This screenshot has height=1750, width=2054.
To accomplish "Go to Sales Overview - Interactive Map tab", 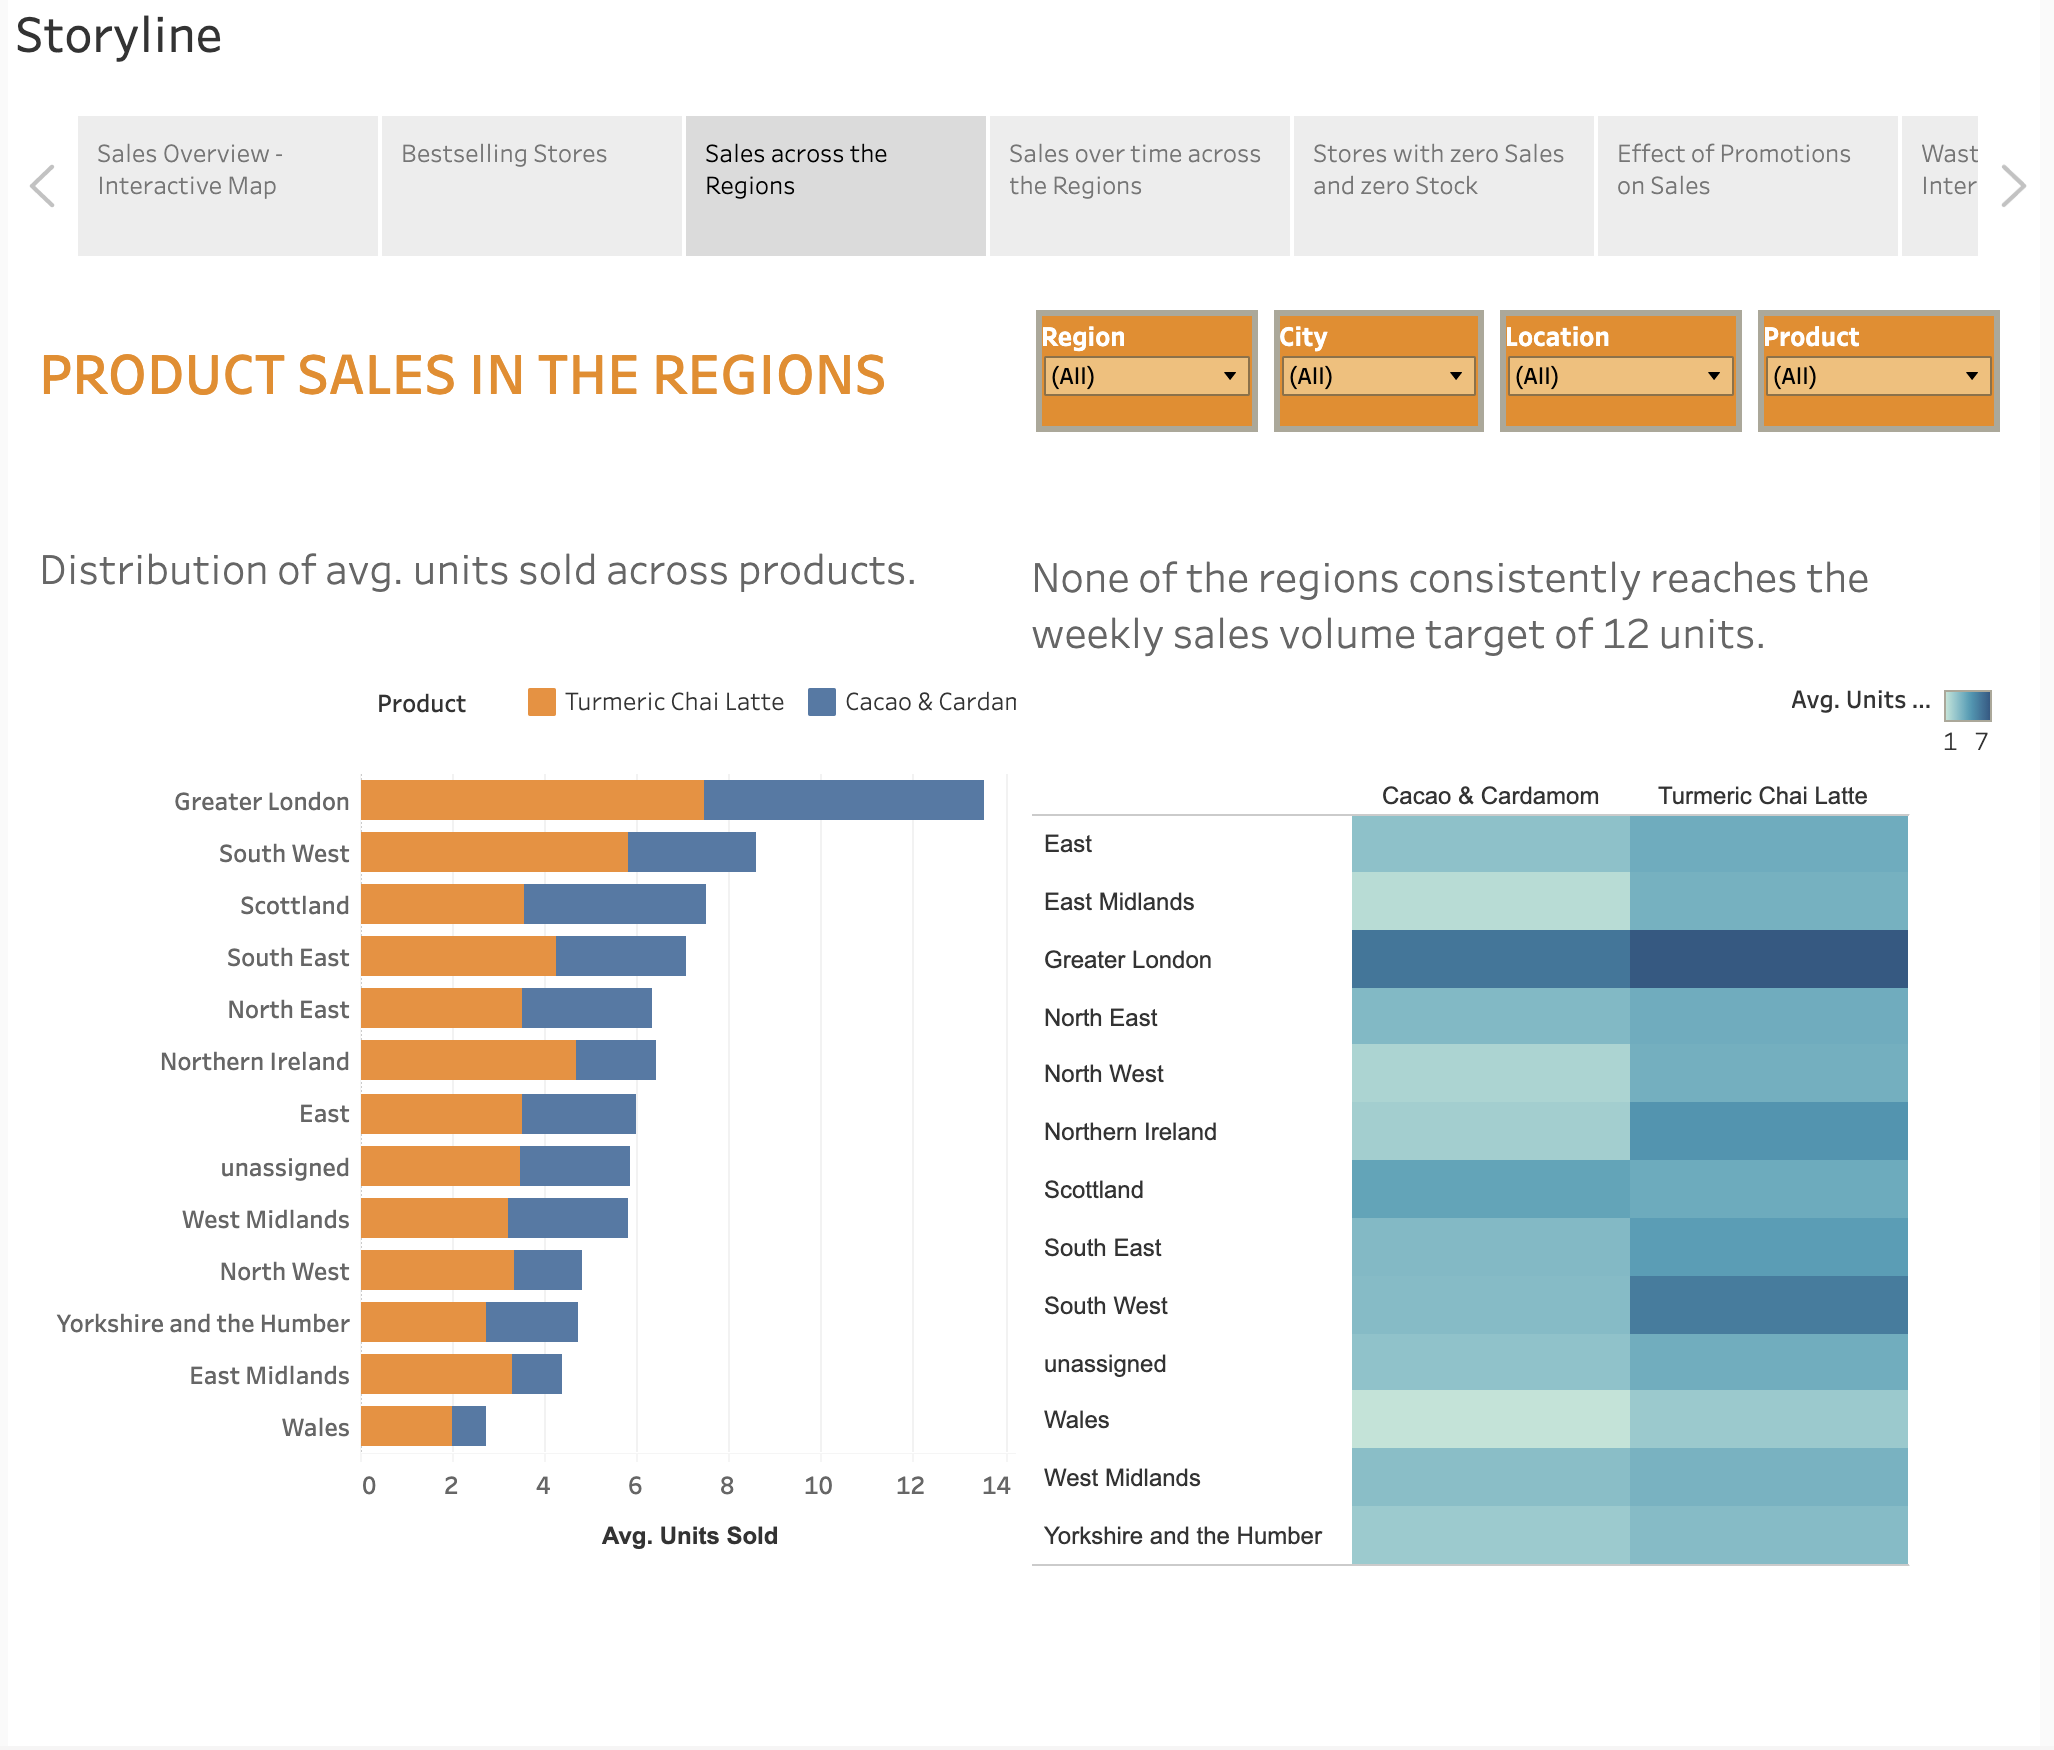I will point(228,186).
